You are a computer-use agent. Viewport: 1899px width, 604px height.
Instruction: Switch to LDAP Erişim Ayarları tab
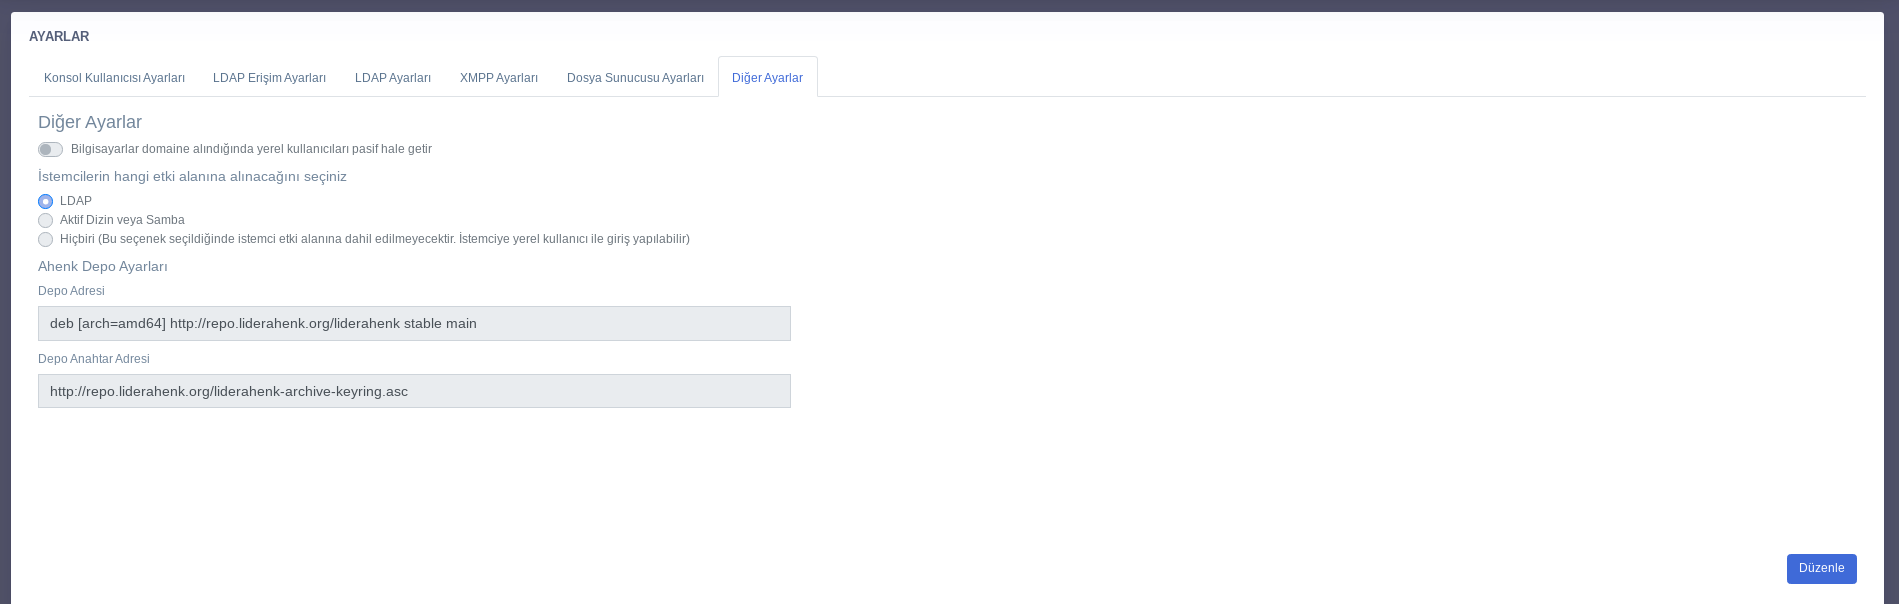click(269, 78)
